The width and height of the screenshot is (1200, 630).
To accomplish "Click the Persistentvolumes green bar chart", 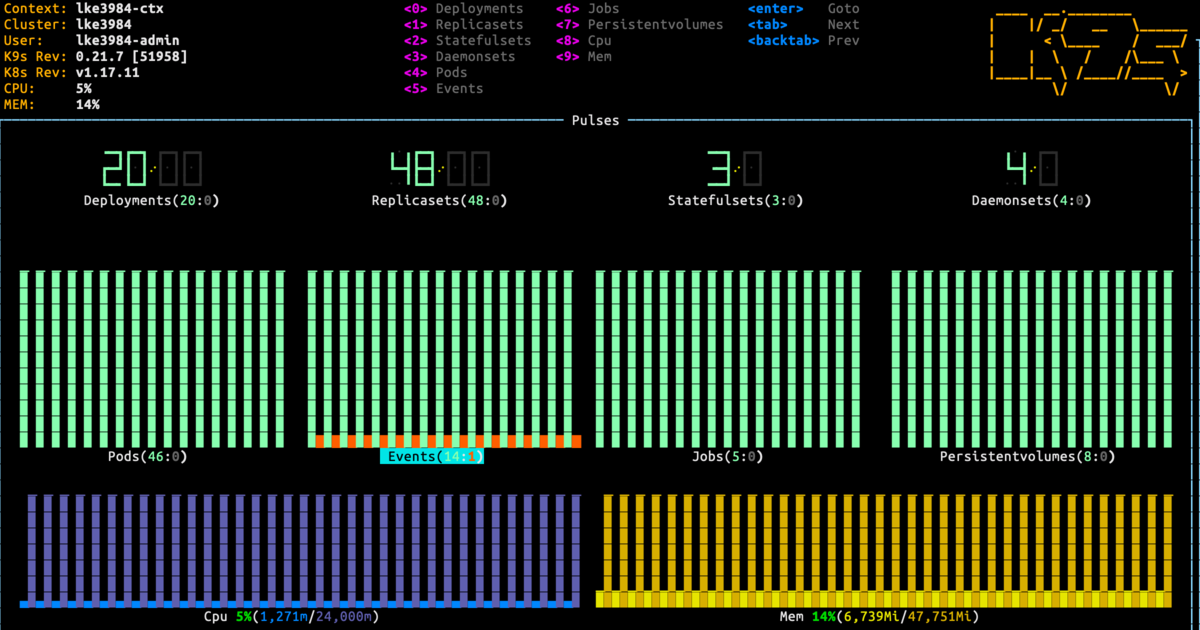I will click(1031, 357).
